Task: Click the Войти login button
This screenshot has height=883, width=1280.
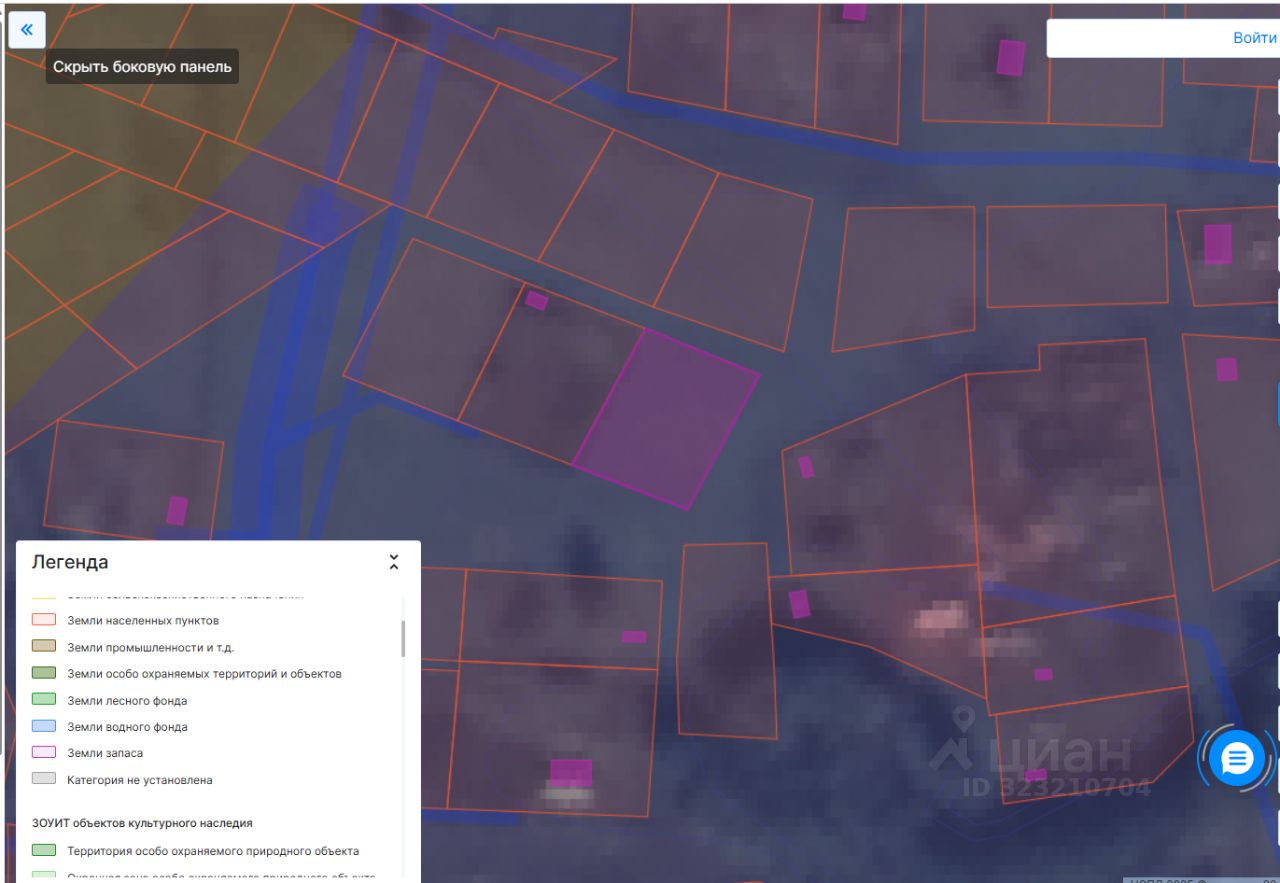Action: point(1254,38)
